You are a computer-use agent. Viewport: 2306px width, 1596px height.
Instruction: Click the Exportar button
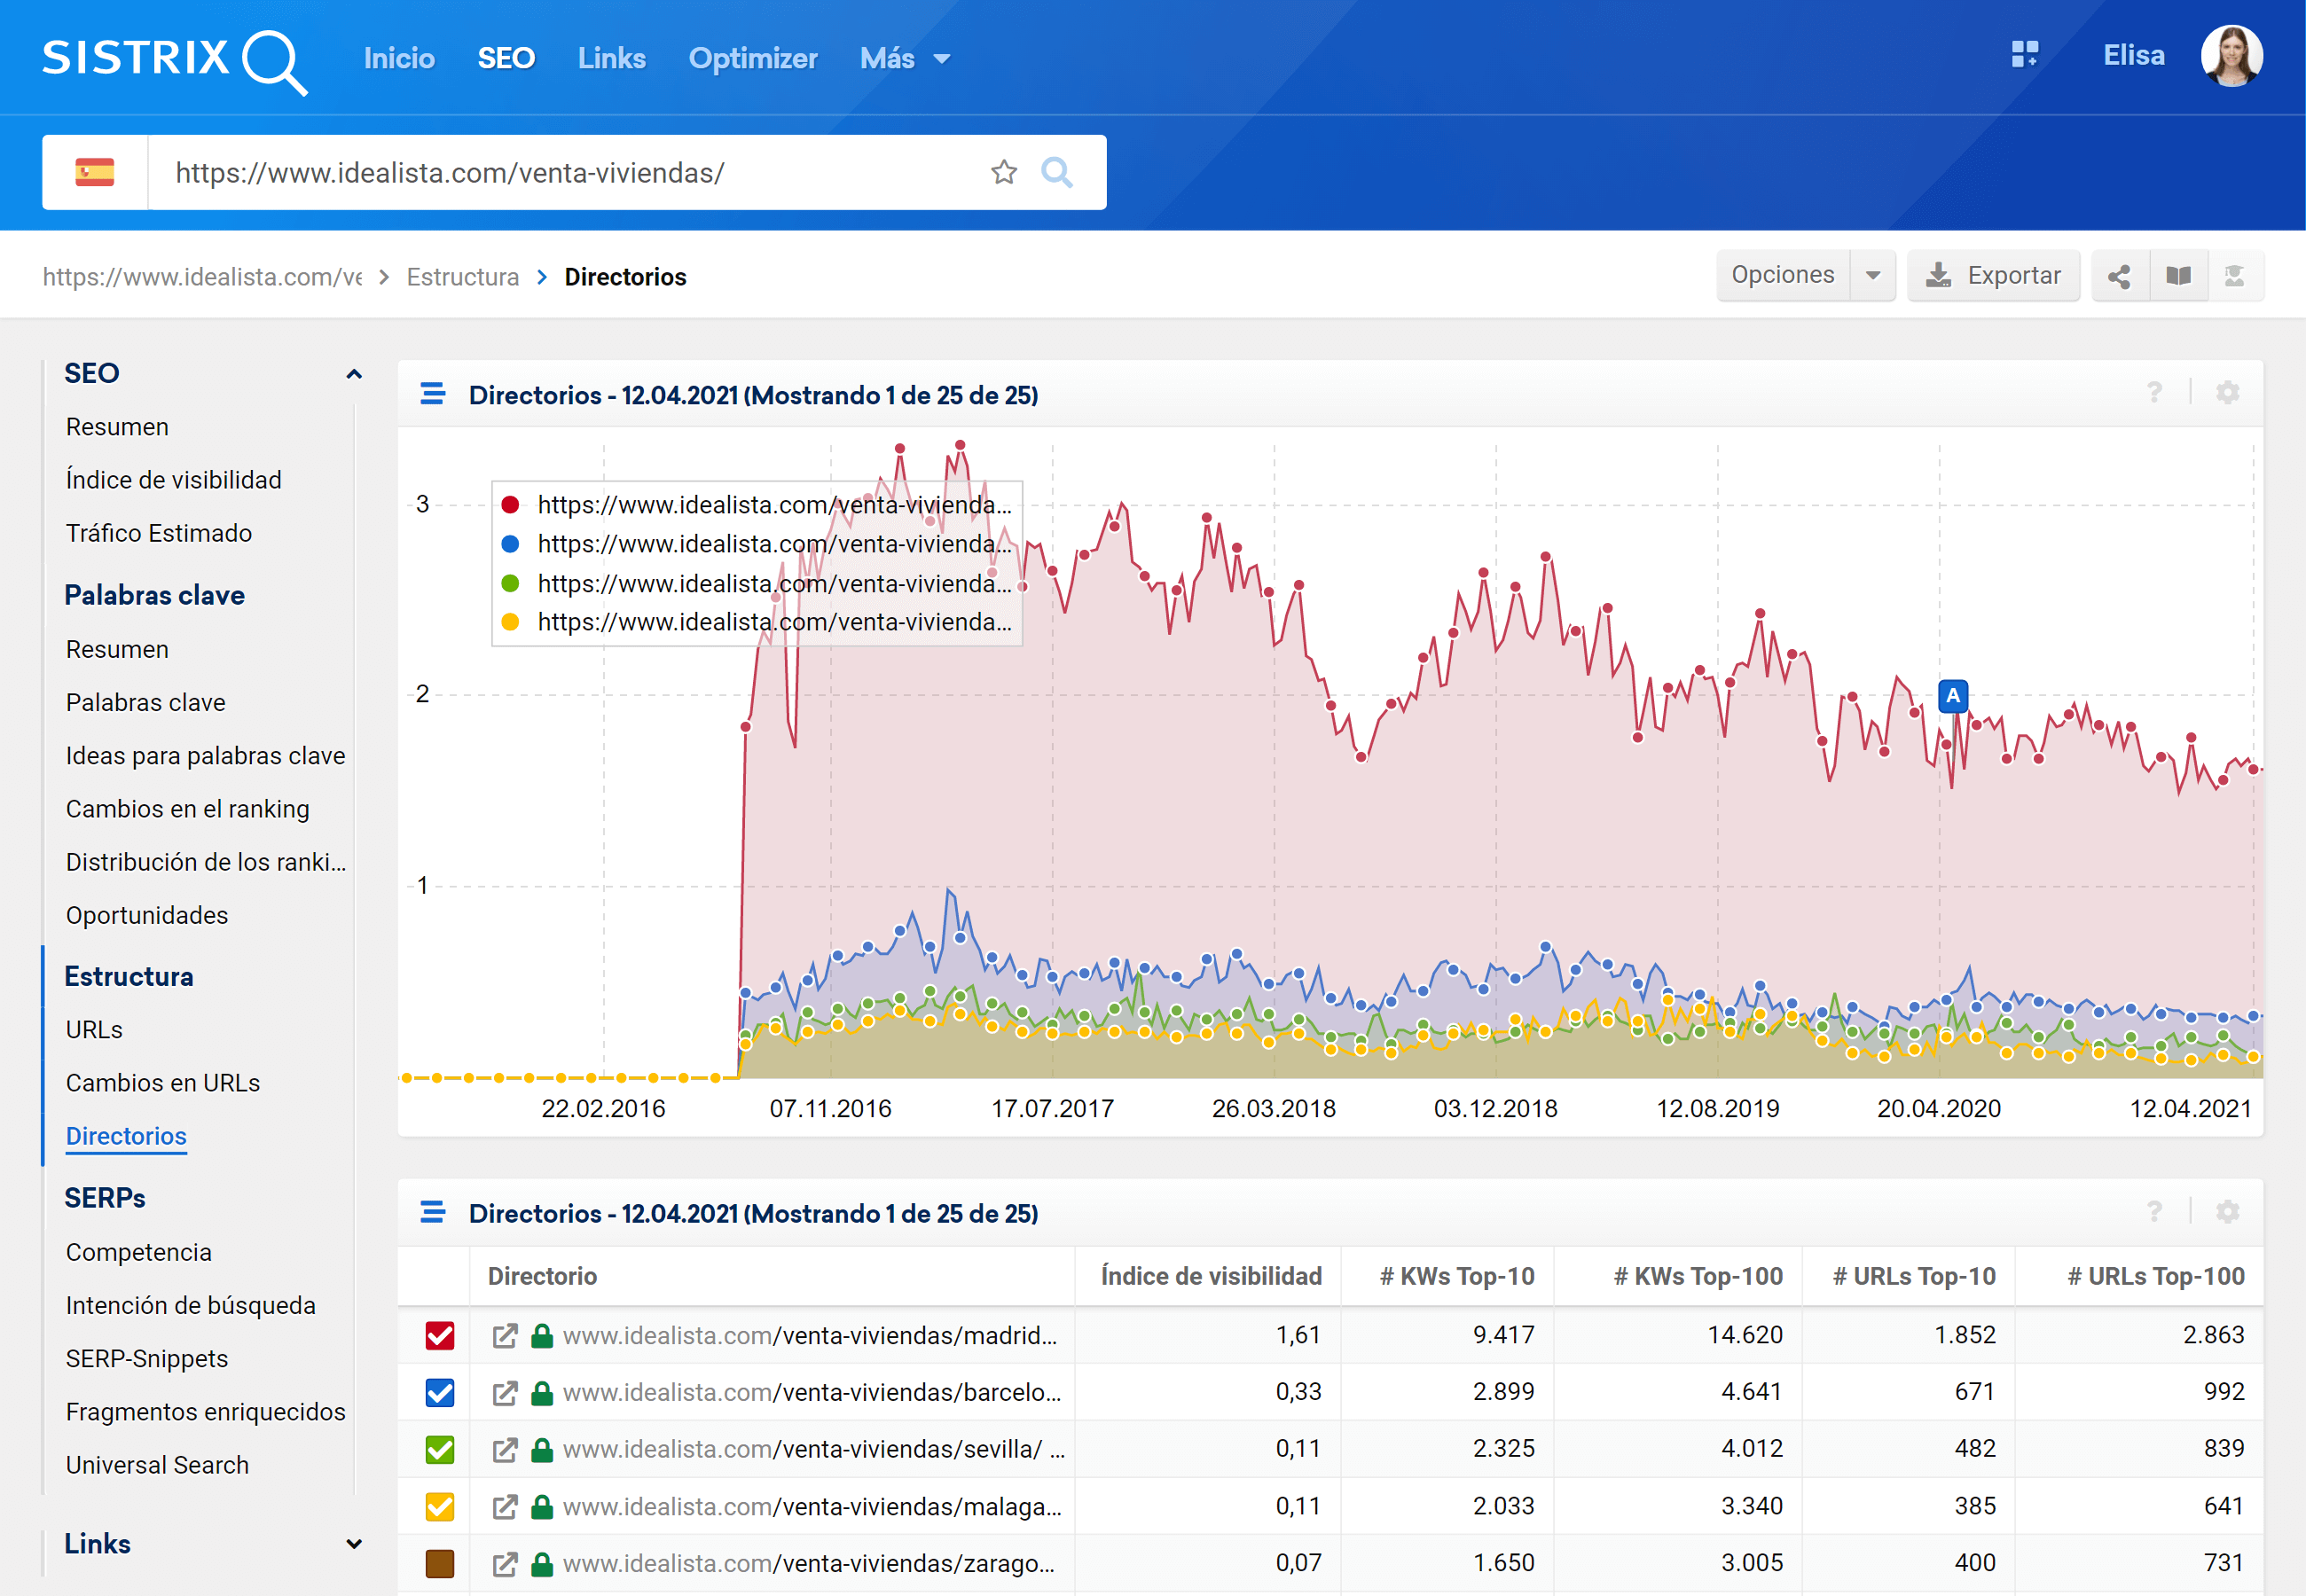click(1993, 276)
